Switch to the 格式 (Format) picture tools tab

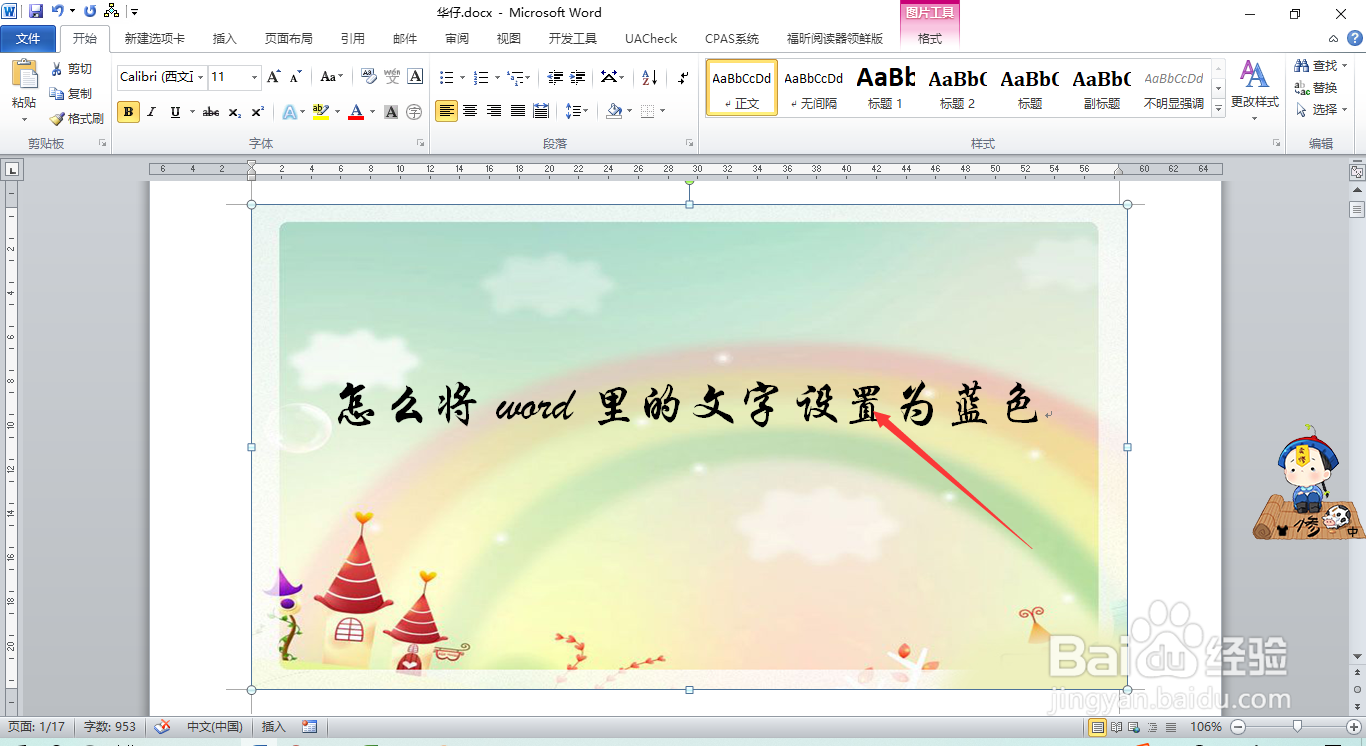pyautogui.click(x=930, y=39)
